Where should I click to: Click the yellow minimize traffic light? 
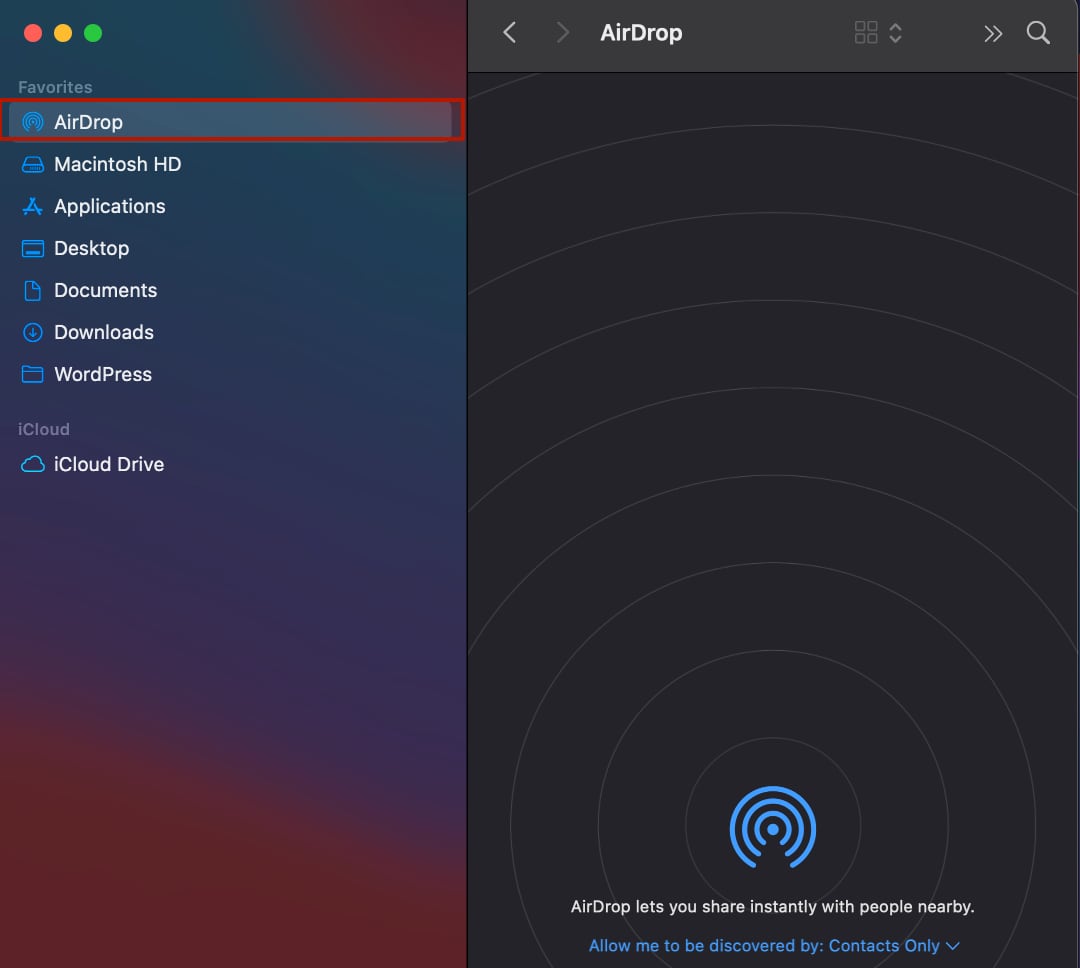[64, 32]
